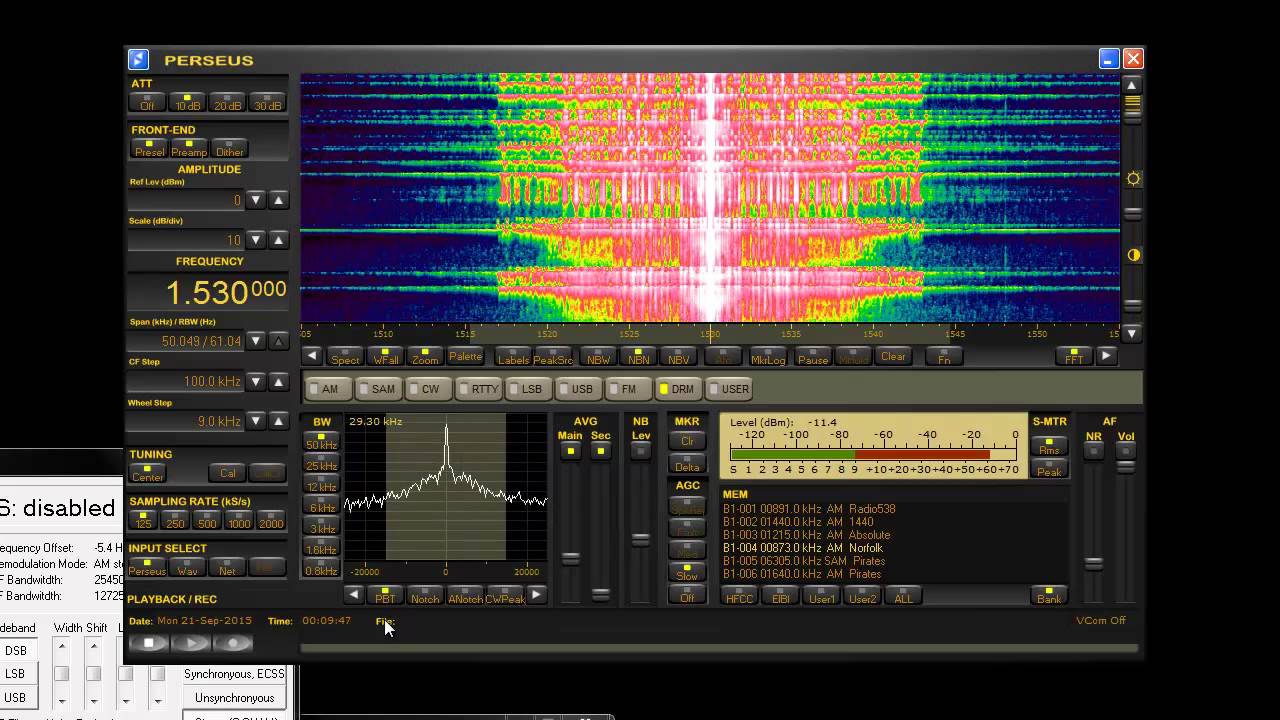The image size is (1280, 720).
Task: Switch to SAM demodulation mode
Action: tap(377, 389)
